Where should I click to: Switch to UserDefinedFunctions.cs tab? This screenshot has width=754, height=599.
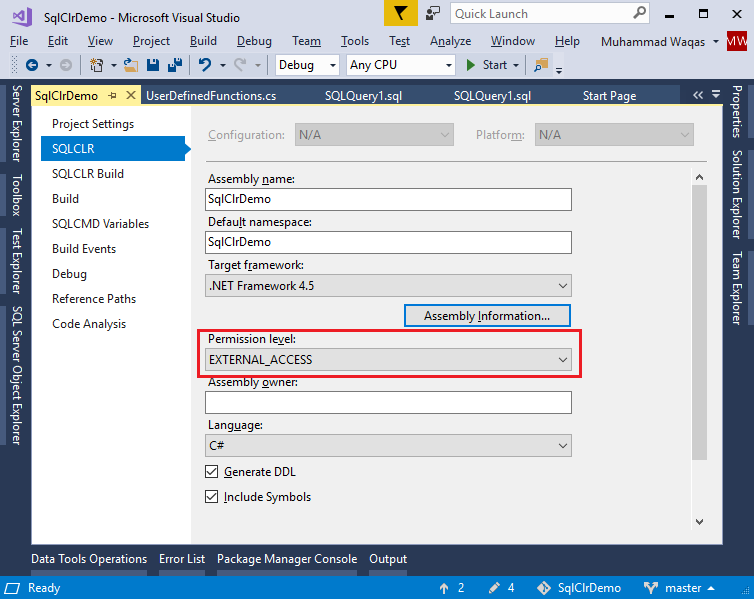pyautogui.click(x=211, y=96)
